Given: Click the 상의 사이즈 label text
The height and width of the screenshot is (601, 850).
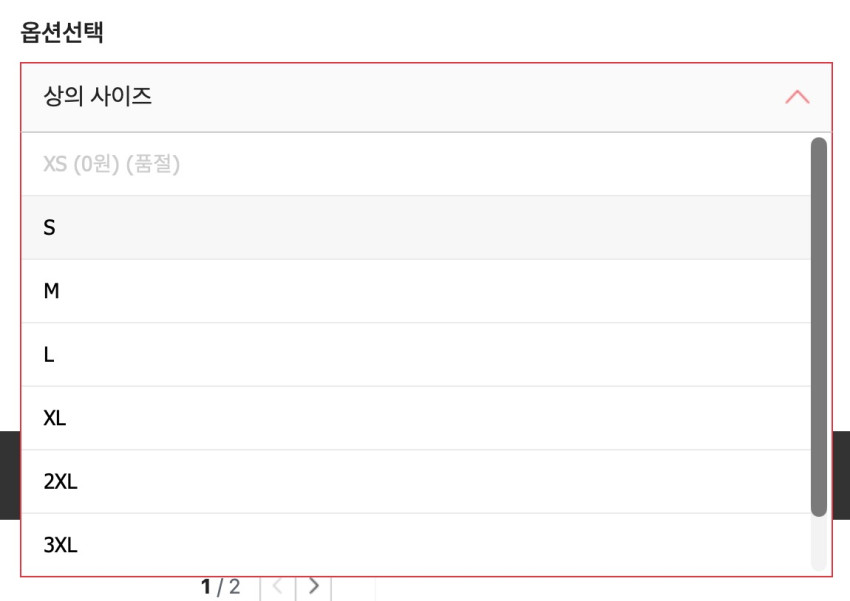Looking at the screenshot, I should pyautogui.click(x=98, y=97).
